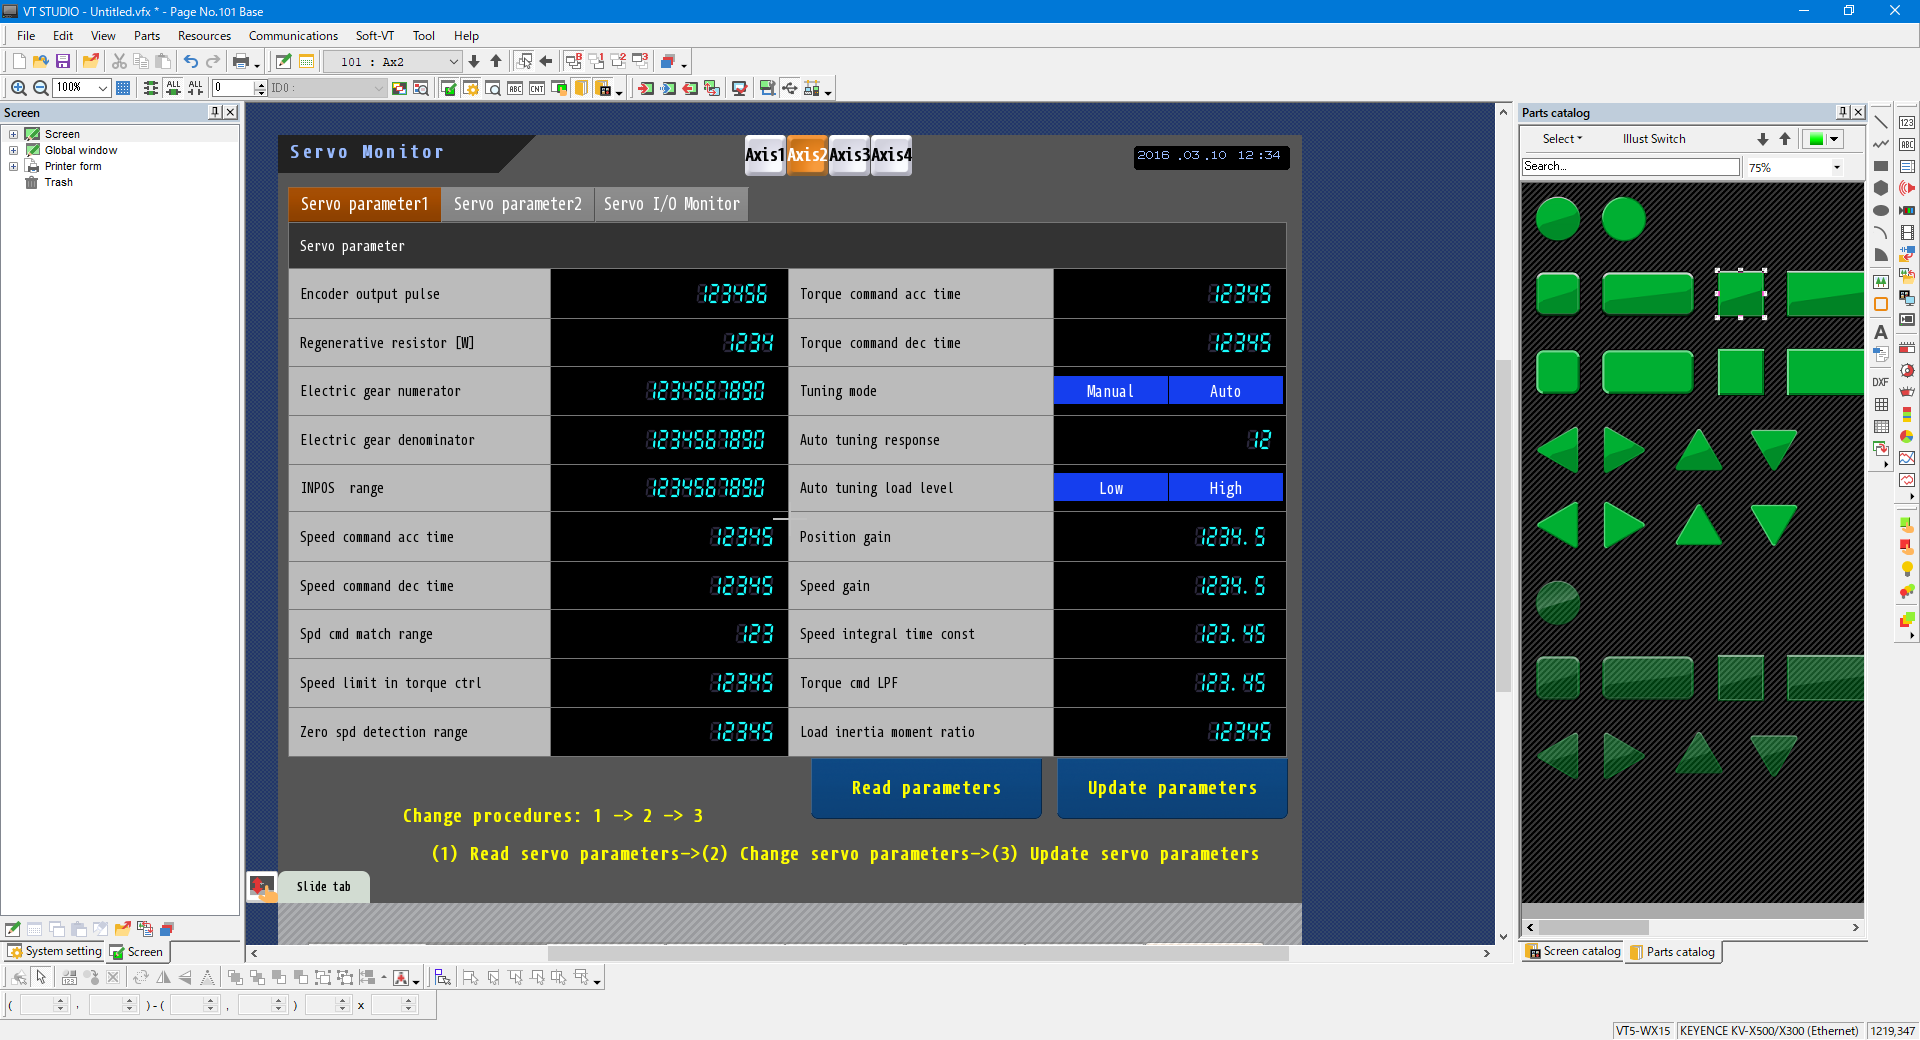Pin the Parts catalog panel

click(x=1842, y=113)
